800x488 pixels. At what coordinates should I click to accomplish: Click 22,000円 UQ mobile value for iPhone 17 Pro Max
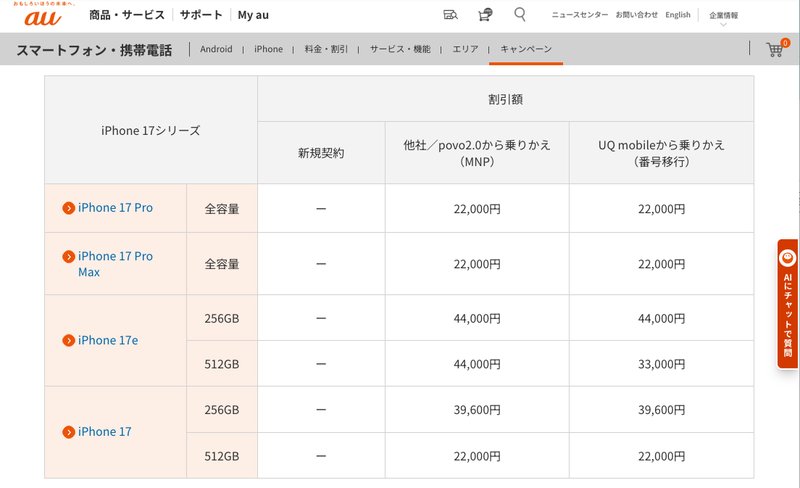click(x=661, y=264)
